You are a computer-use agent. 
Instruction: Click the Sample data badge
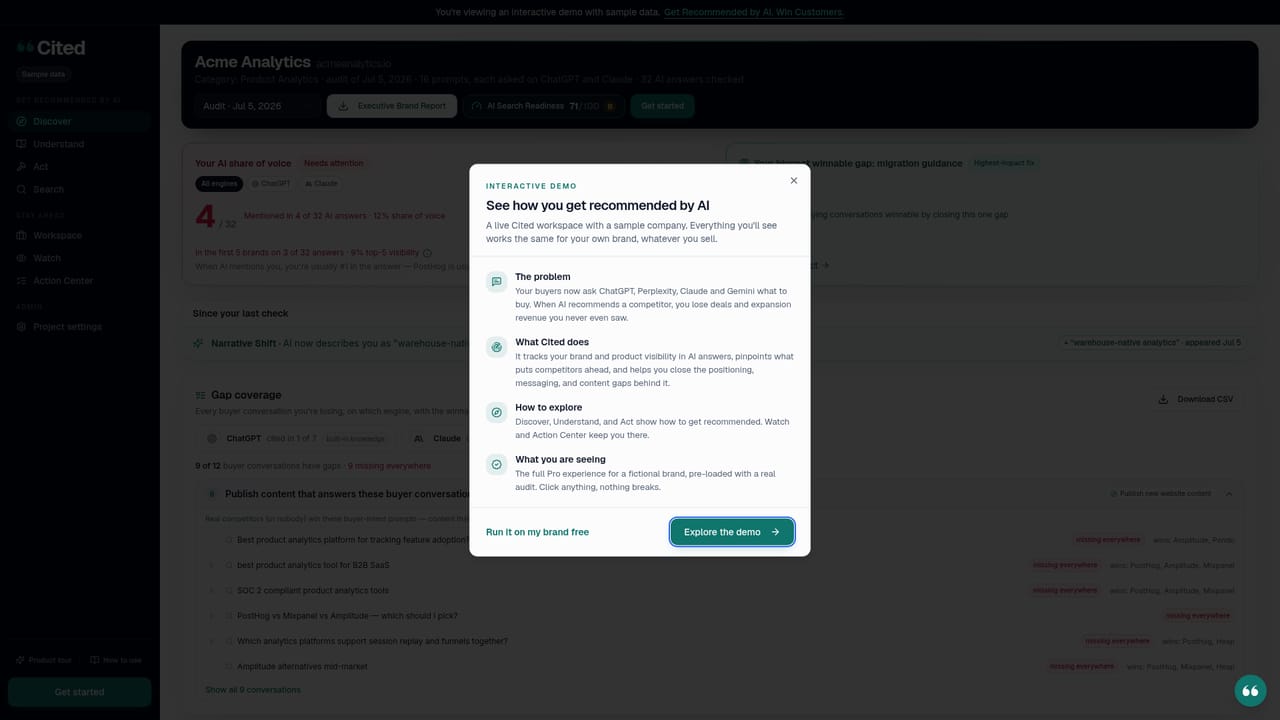(x=43, y=74)
